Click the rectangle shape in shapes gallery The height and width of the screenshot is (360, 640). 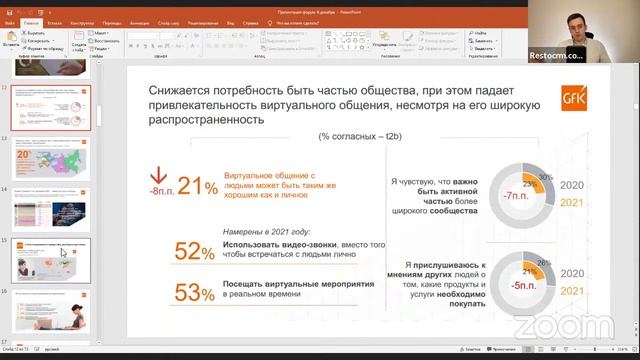pos(349,34)
